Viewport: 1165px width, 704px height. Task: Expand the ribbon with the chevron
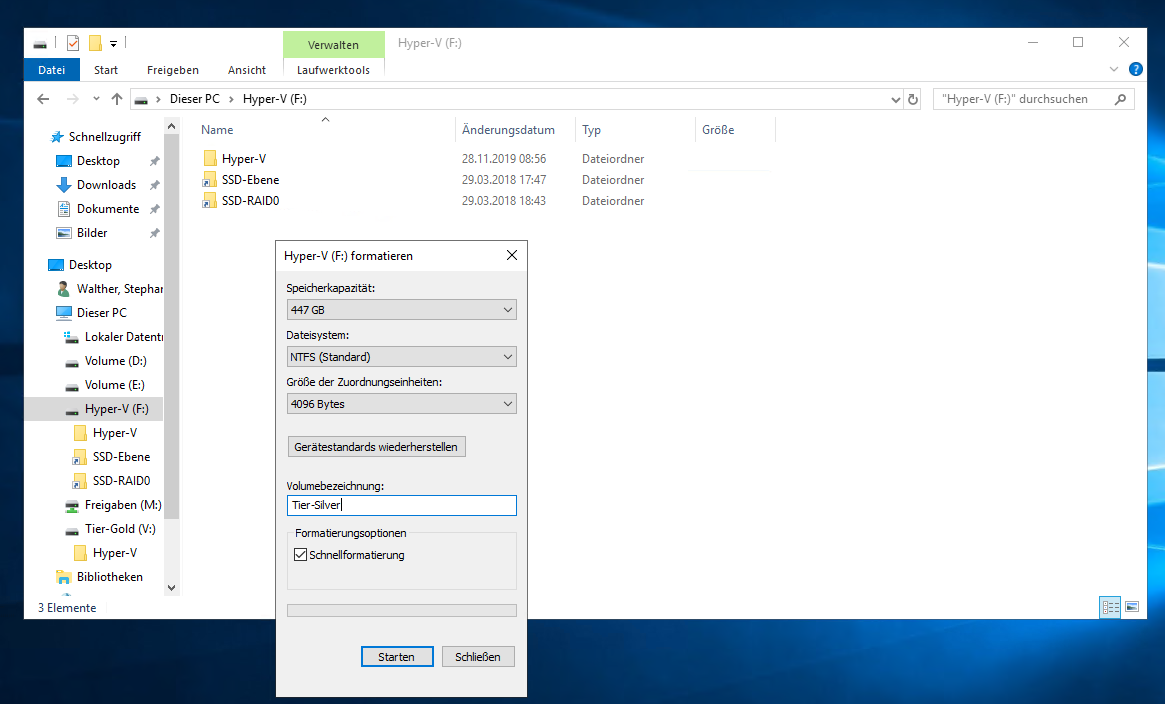1114,69
